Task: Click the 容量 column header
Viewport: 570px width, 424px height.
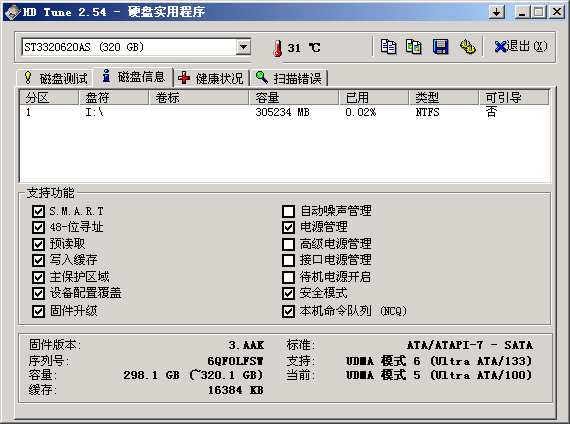Action: pos(294,97)
